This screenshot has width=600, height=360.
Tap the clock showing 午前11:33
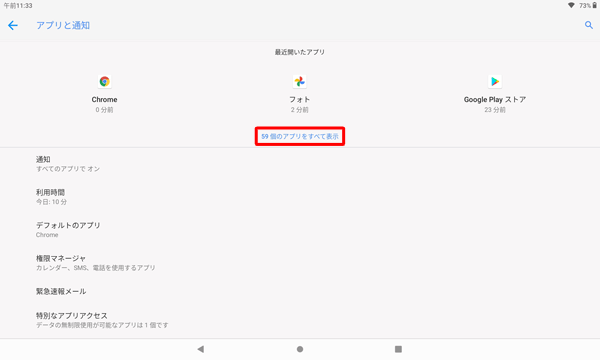[x=18, y=6]
